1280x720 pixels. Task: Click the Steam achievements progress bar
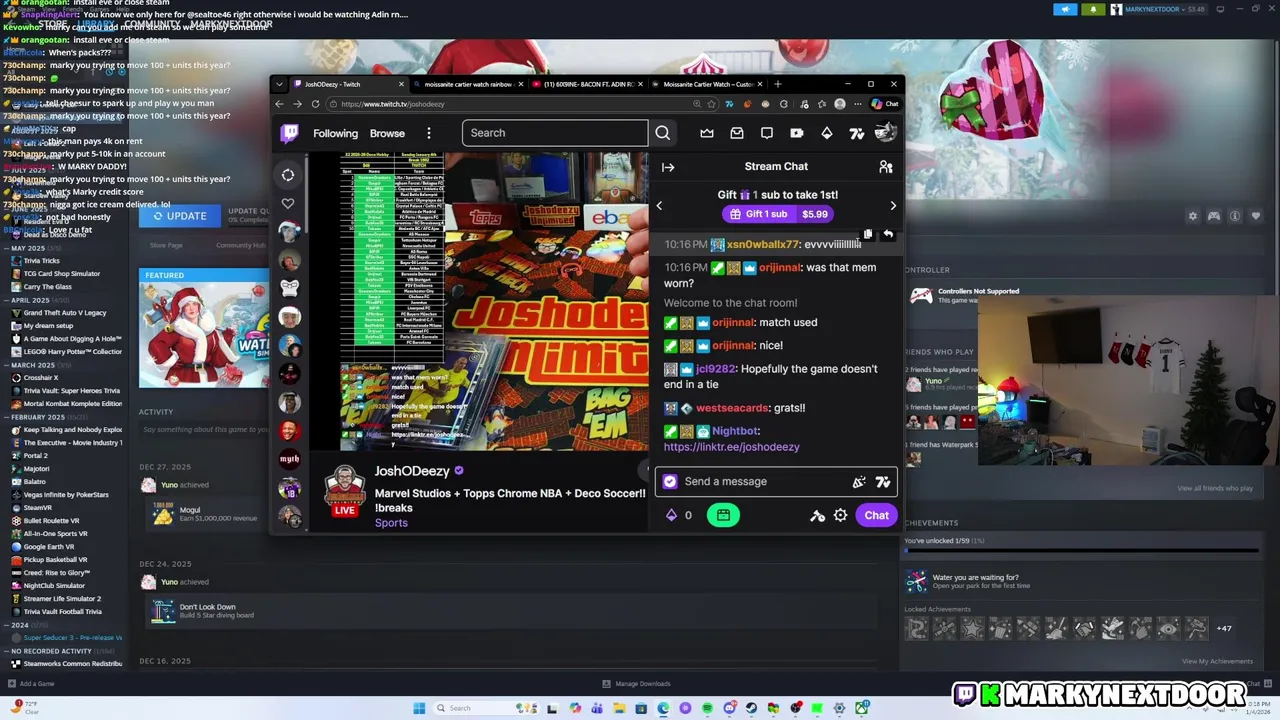1081,550
